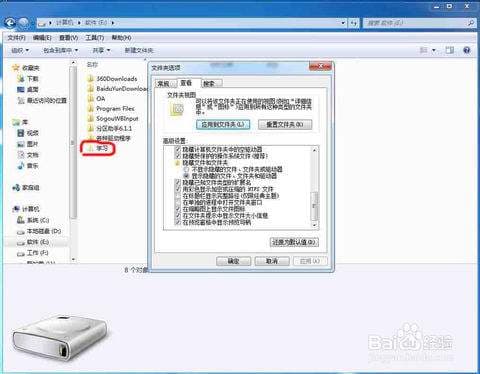This screenshot has width=480, height=374.
Task: Toggle 隐藏计算机文件夹中的空驱动器 checkbox
Action: [178, 149]
